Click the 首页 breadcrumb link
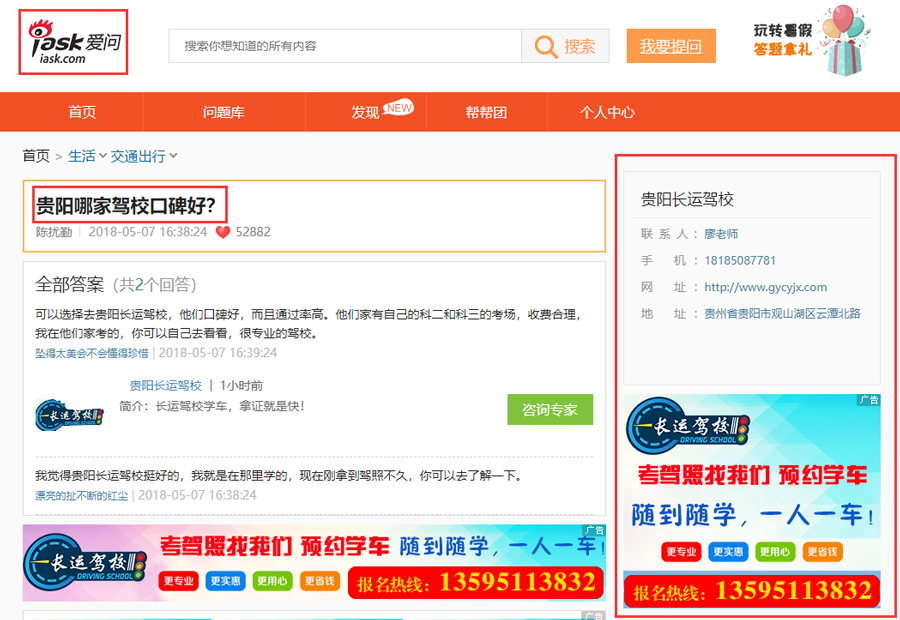The image size is (900, 620). (36, 156)
